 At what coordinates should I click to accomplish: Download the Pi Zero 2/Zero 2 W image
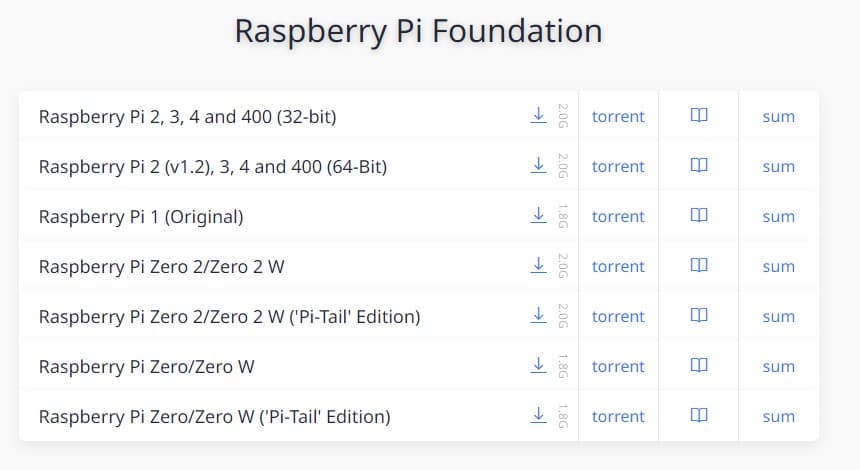click(x=539, y=265)
